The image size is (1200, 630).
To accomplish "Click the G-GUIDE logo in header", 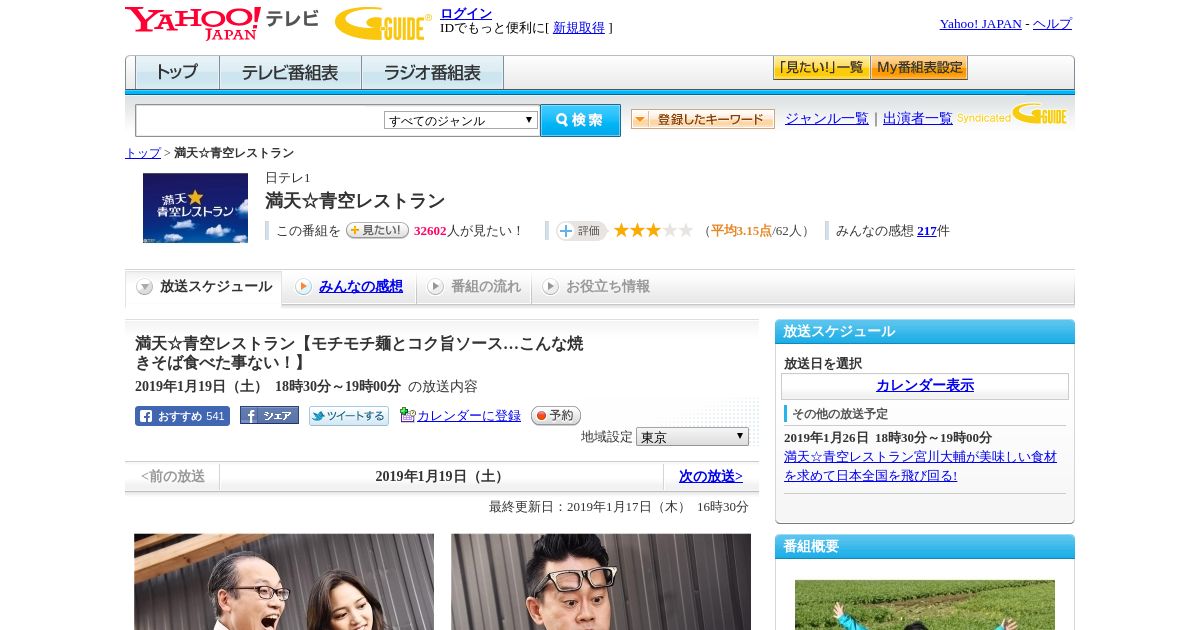I will click(x=383, y=23).
